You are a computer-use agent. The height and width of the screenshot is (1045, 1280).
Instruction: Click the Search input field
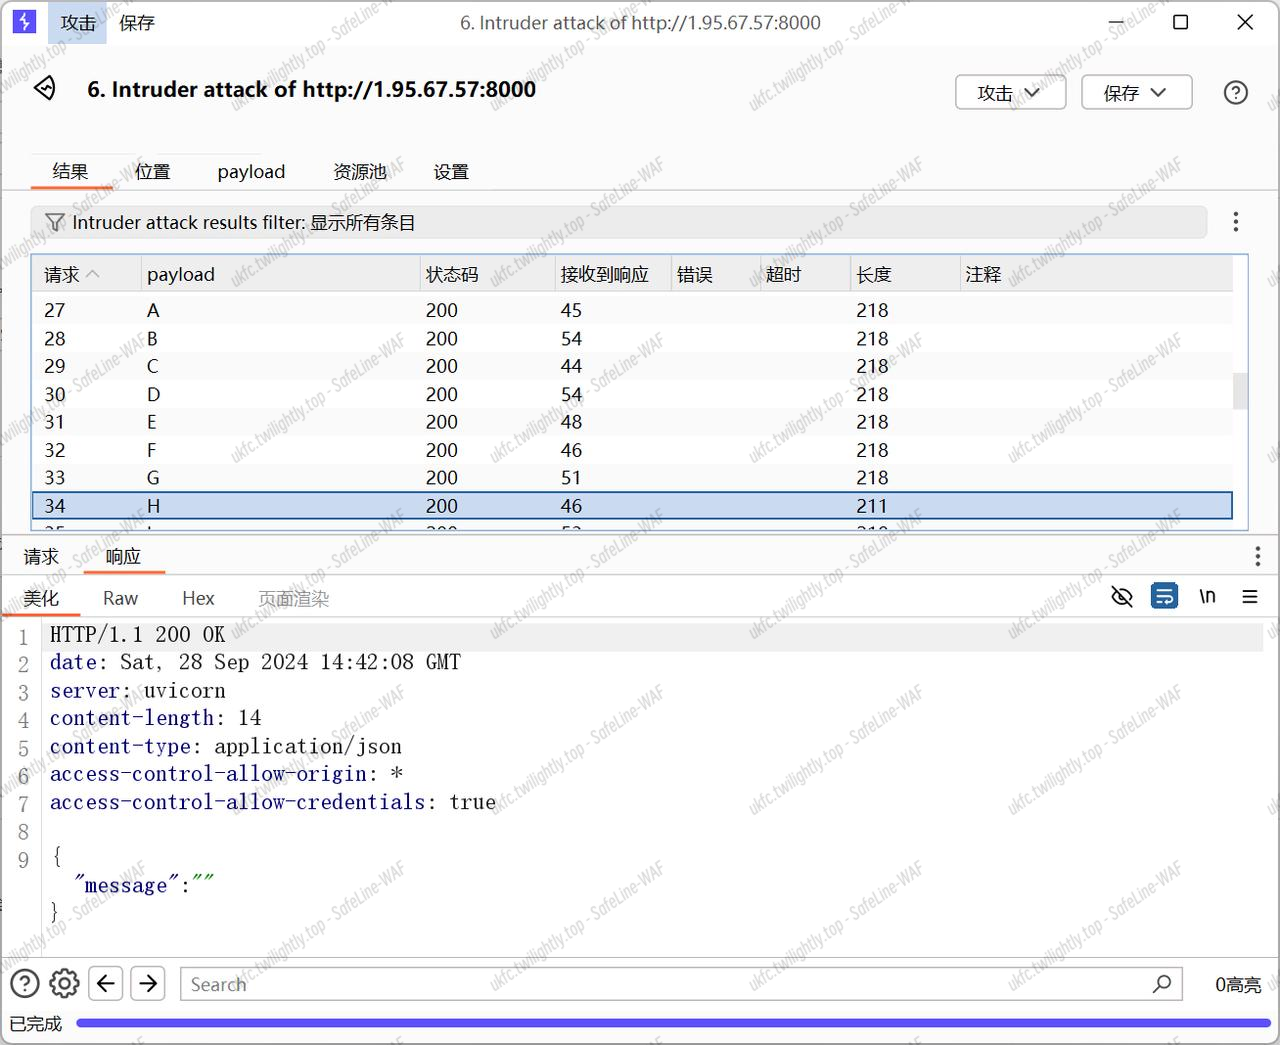tap(660, 984)
